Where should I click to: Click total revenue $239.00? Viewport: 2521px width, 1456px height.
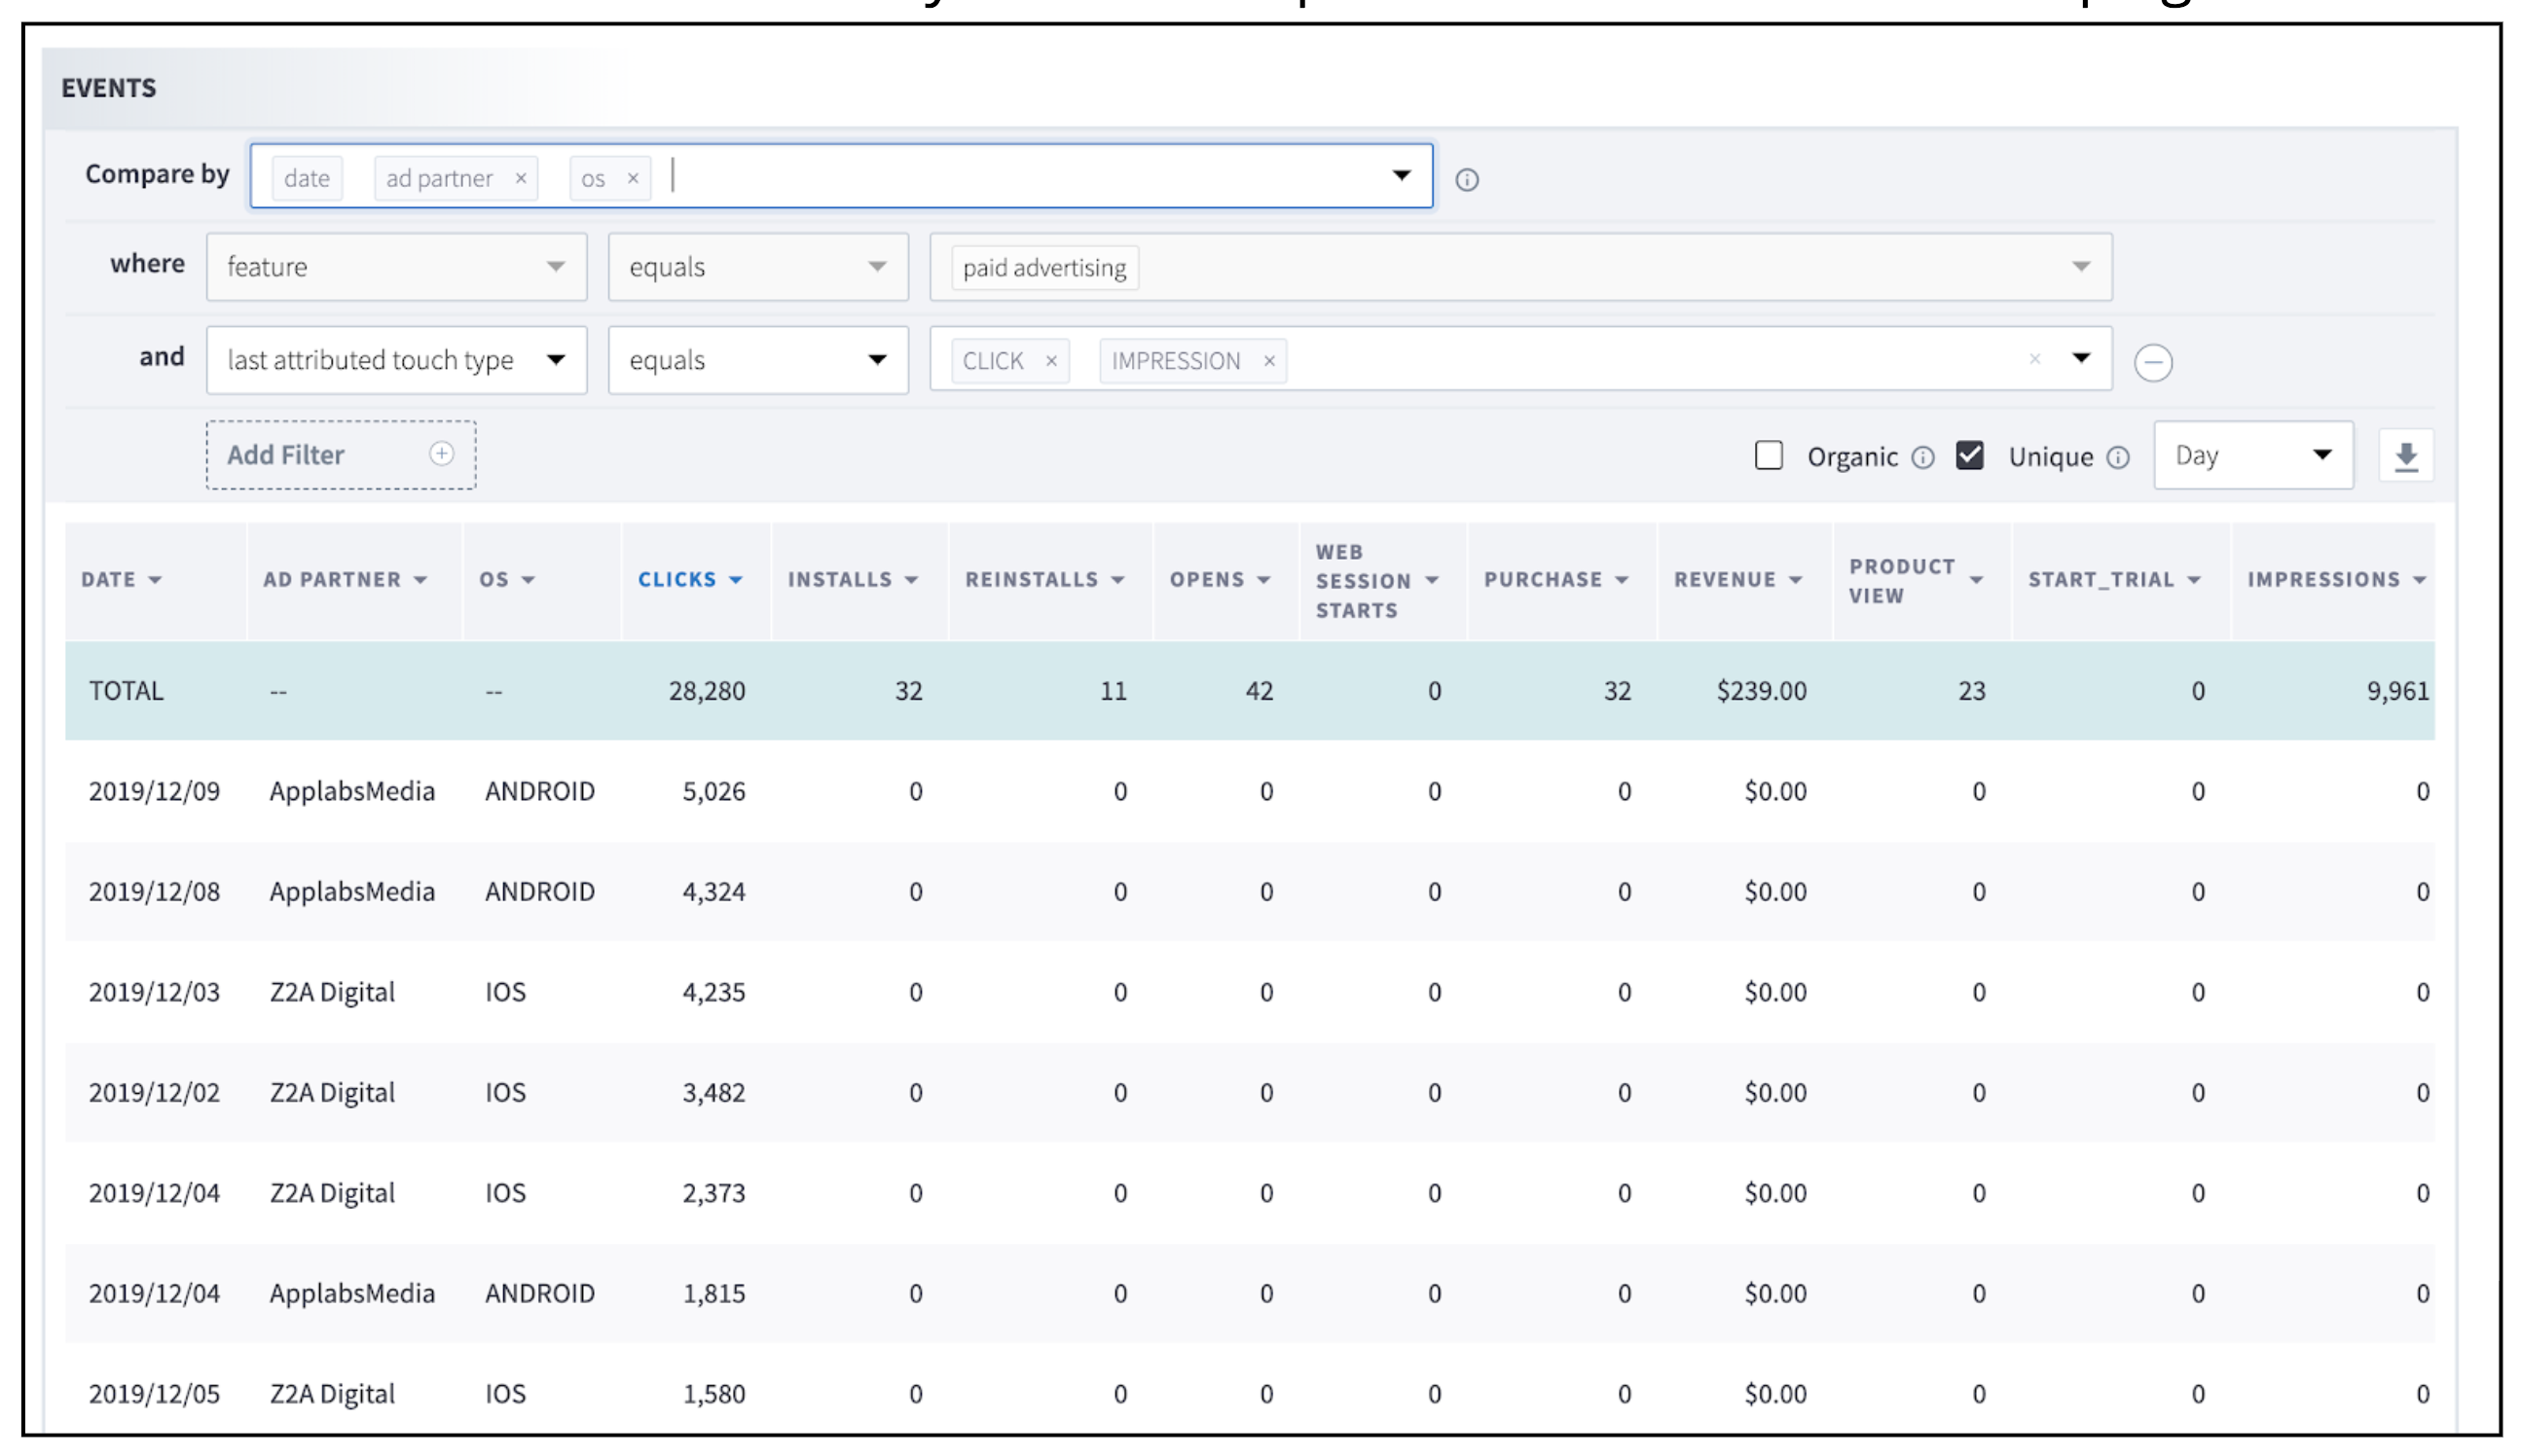click(x=1761, y=691)
